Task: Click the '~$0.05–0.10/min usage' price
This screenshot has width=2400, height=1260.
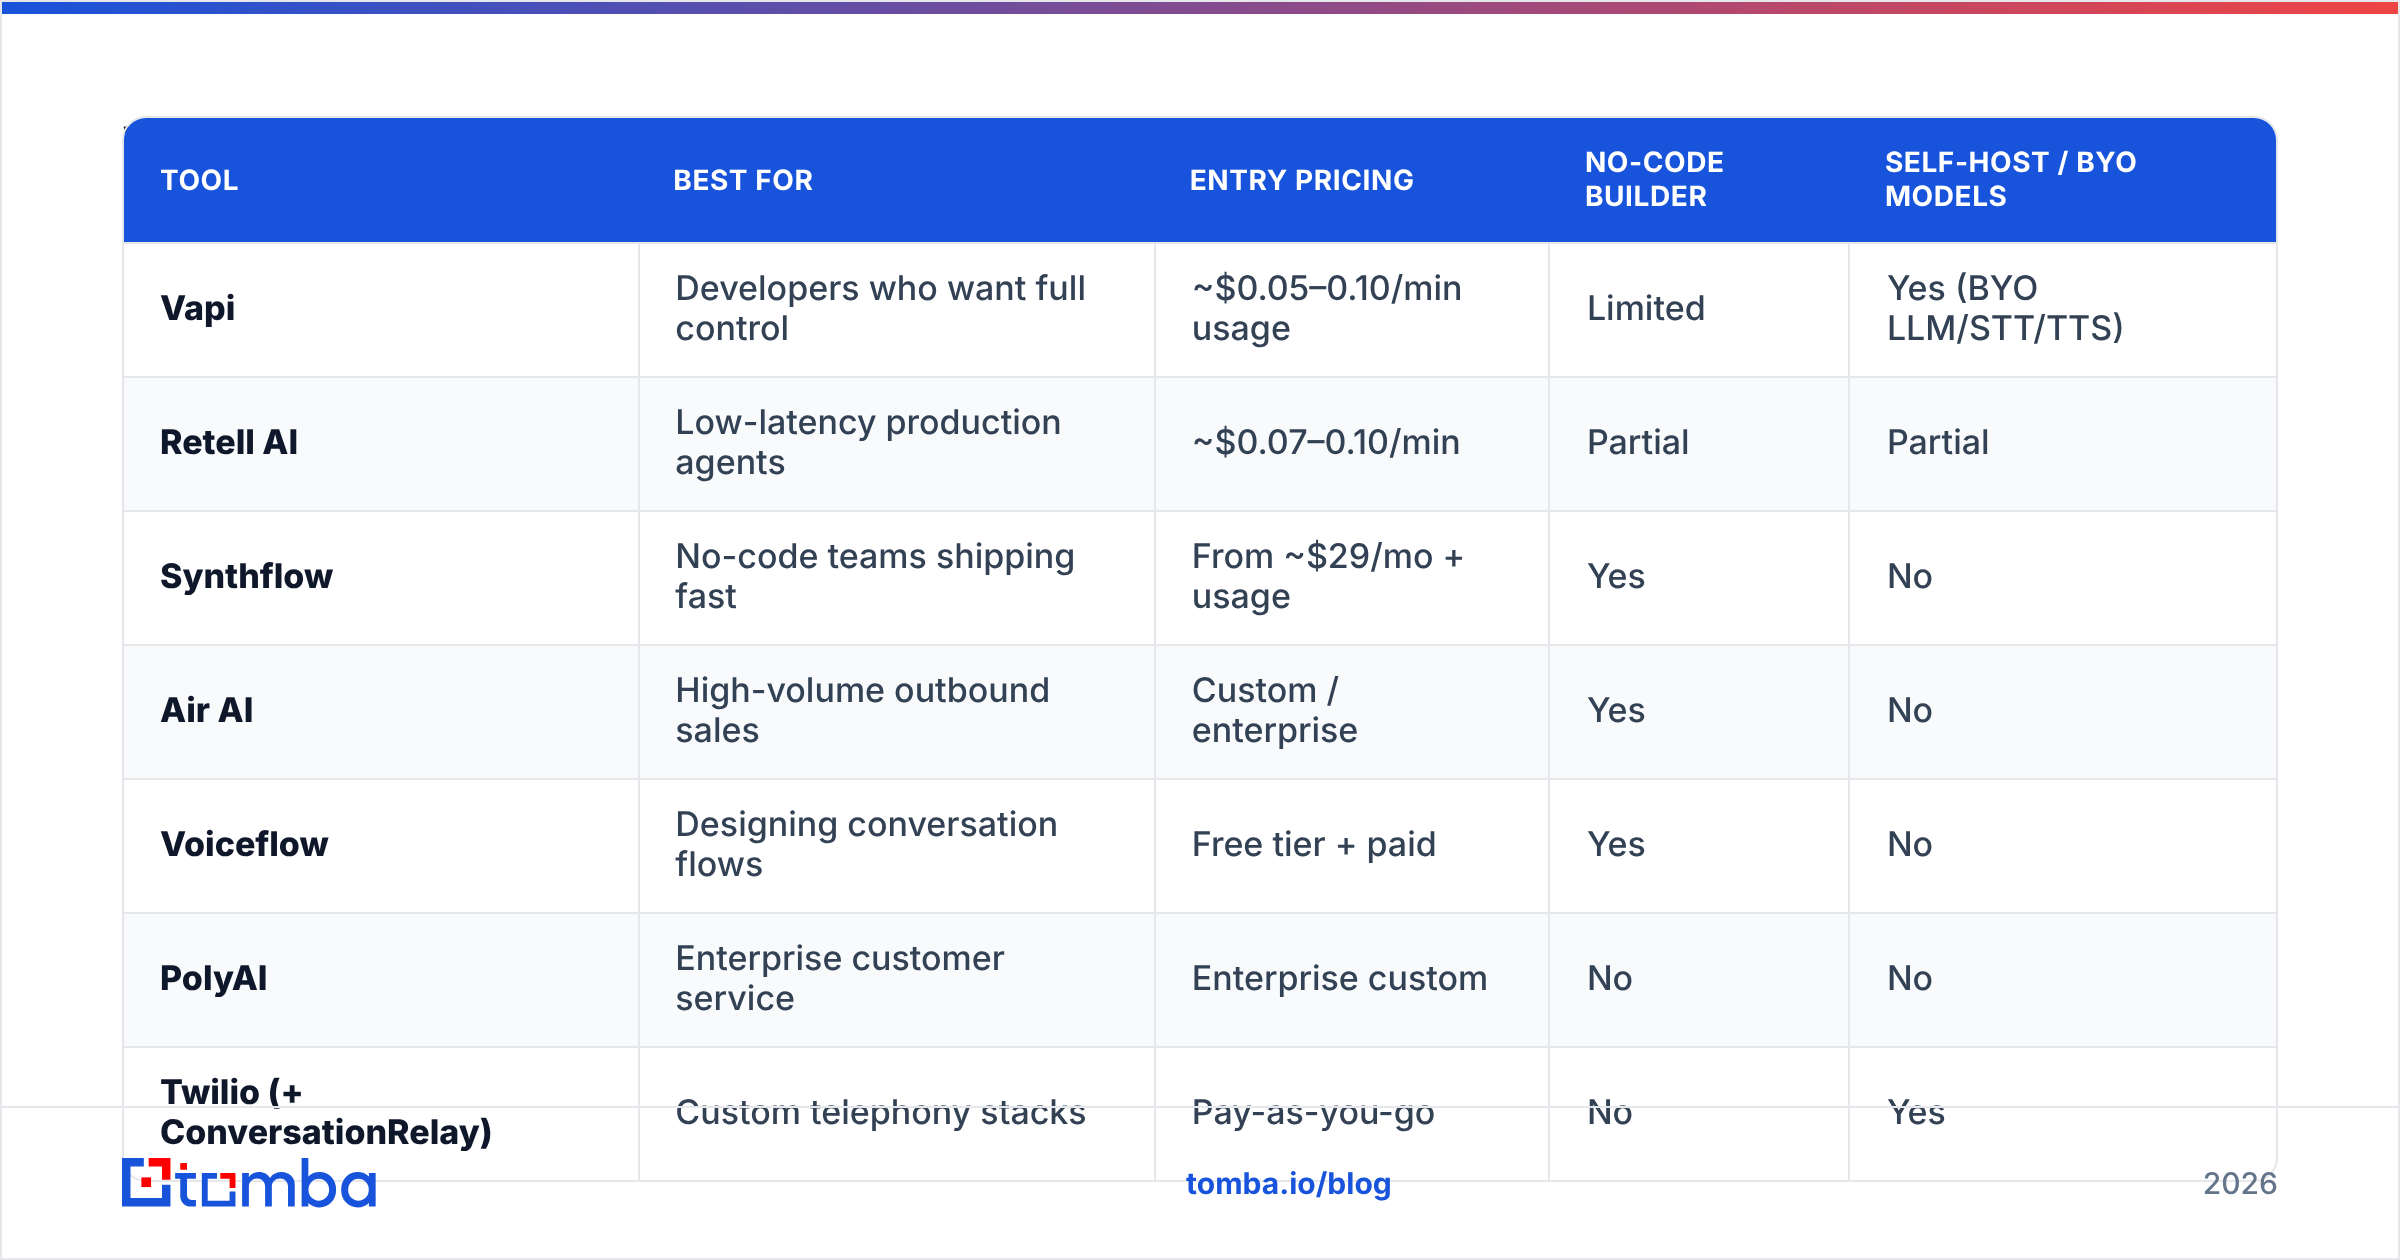Action: pos(1326,308)
